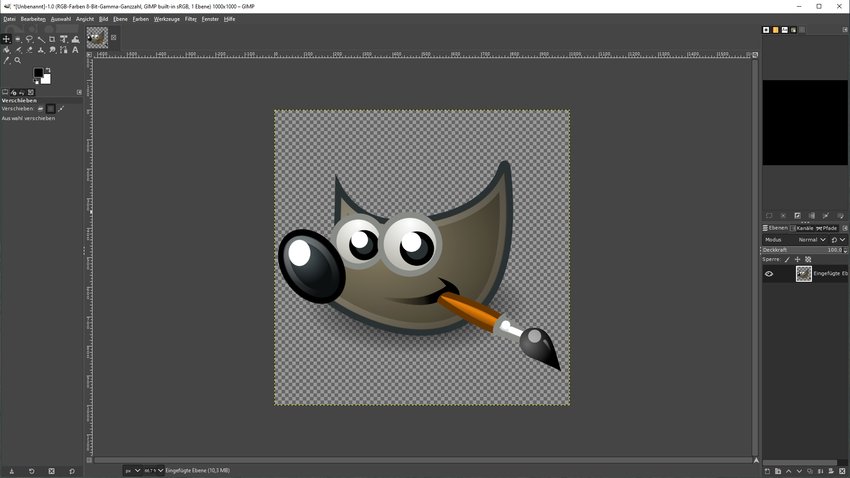Select the Fuzzy Select wand tool
Screen dimensions: 850x478
(41, 39)
